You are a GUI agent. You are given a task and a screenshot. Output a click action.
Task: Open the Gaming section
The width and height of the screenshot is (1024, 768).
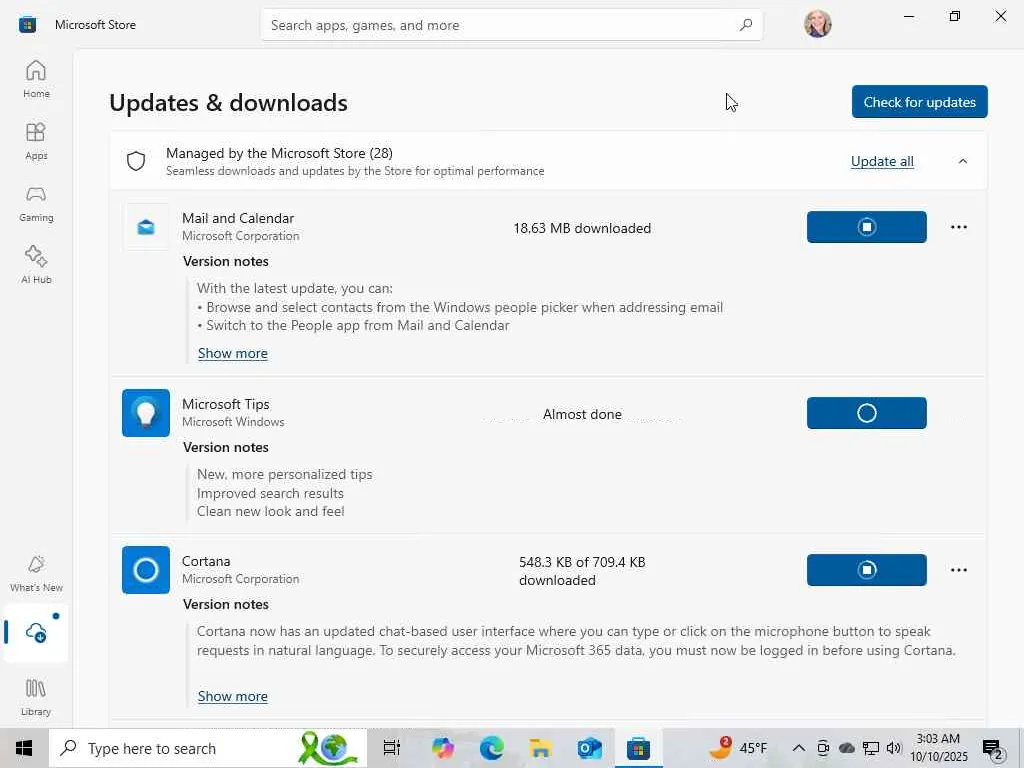pyautogui.click(x=36, y=203)
